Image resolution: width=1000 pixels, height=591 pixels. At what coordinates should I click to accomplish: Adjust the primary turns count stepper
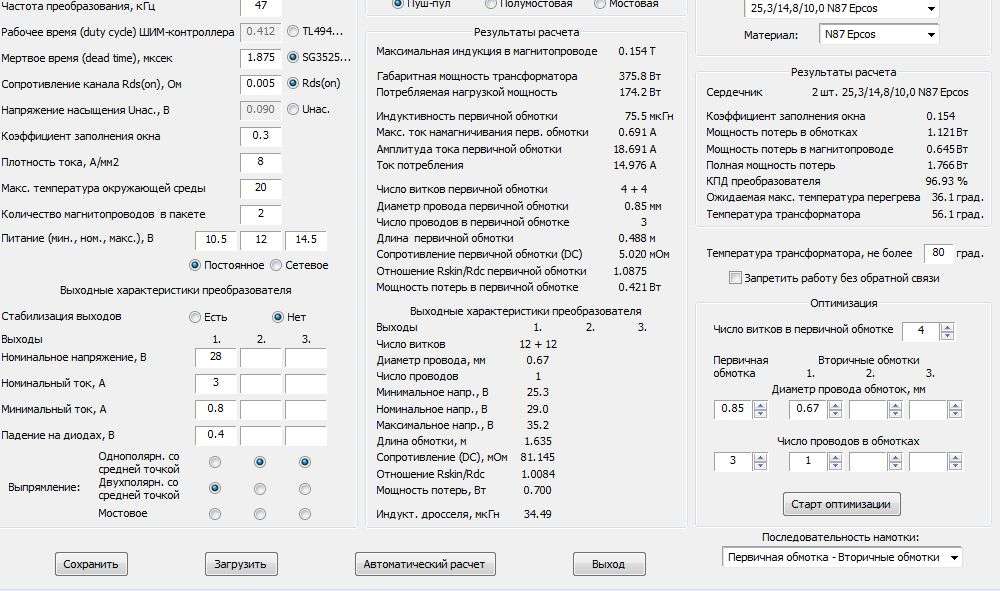pyautogui.click(x=947, y=331)
